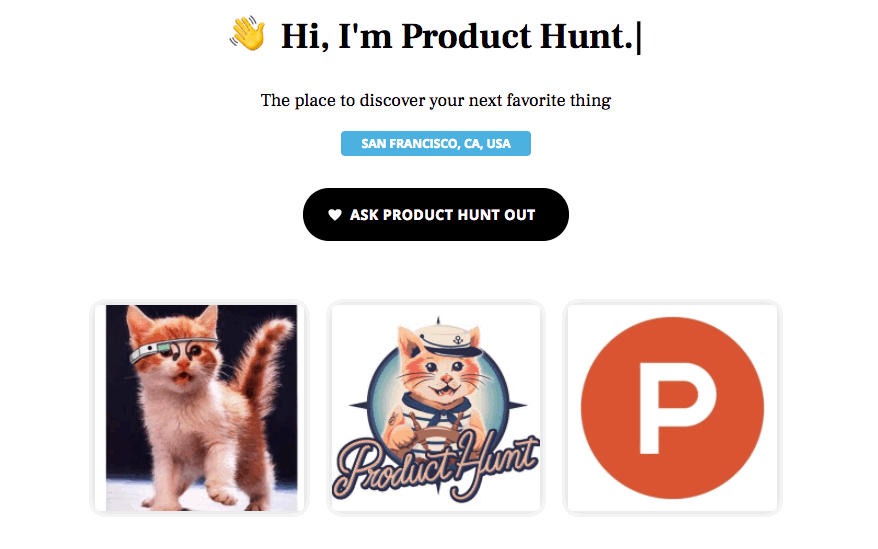Click the word "Hunt" in the main heading
This screenshot has height=549, width=878.
[586, 36]
